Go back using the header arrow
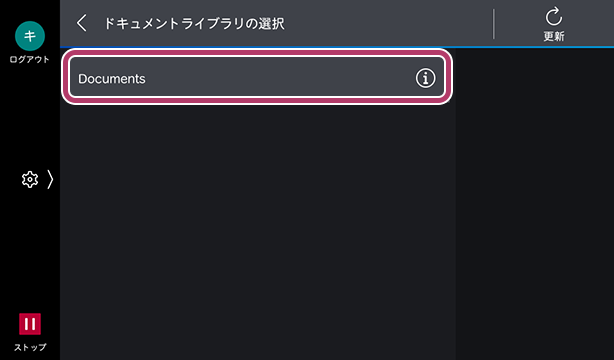The width and height of the screenshot is (614, 360). (81, 23)
